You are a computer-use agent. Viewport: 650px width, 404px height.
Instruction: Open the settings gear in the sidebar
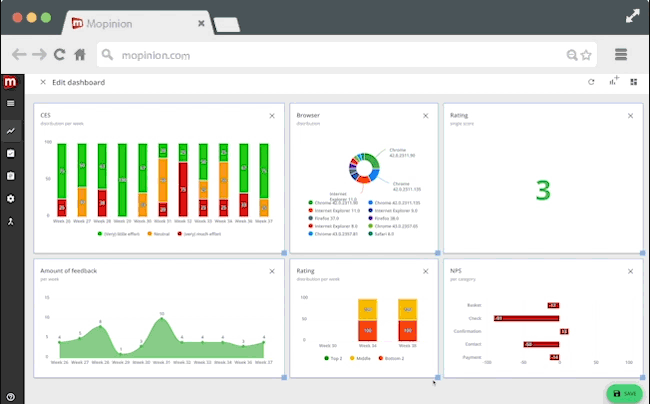pos(10,199)
